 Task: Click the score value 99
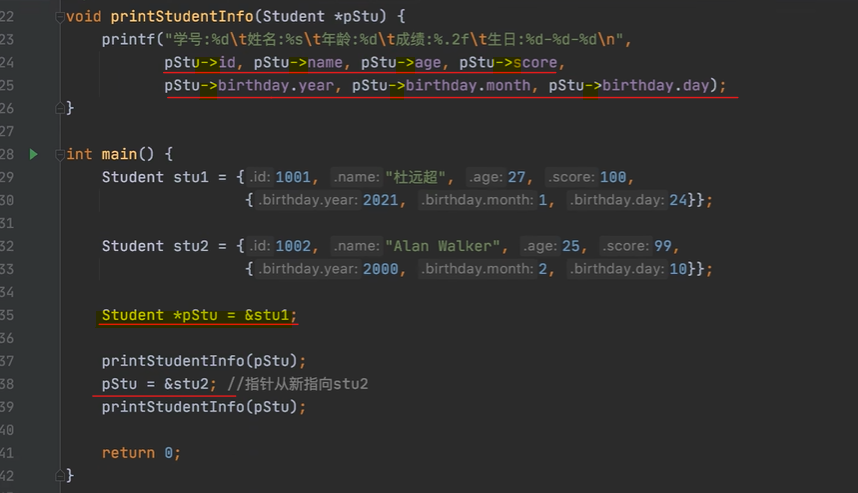coord(663,246)
